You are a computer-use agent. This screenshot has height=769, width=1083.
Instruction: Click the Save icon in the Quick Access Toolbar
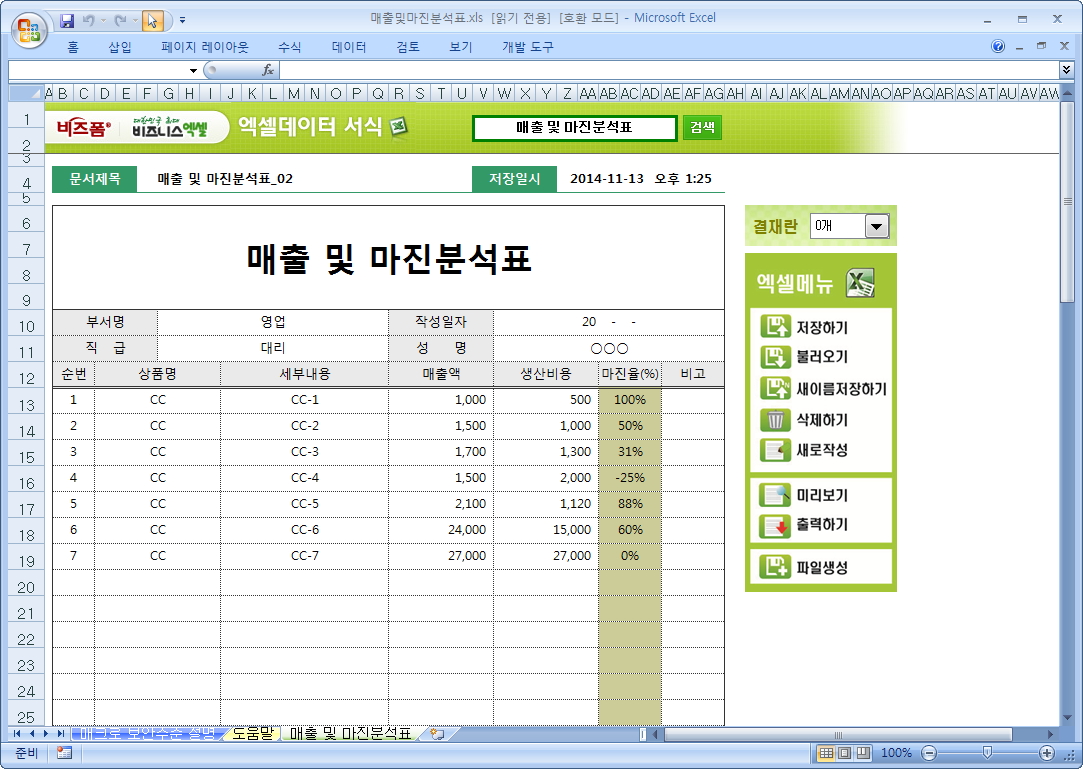click(67, 19)
